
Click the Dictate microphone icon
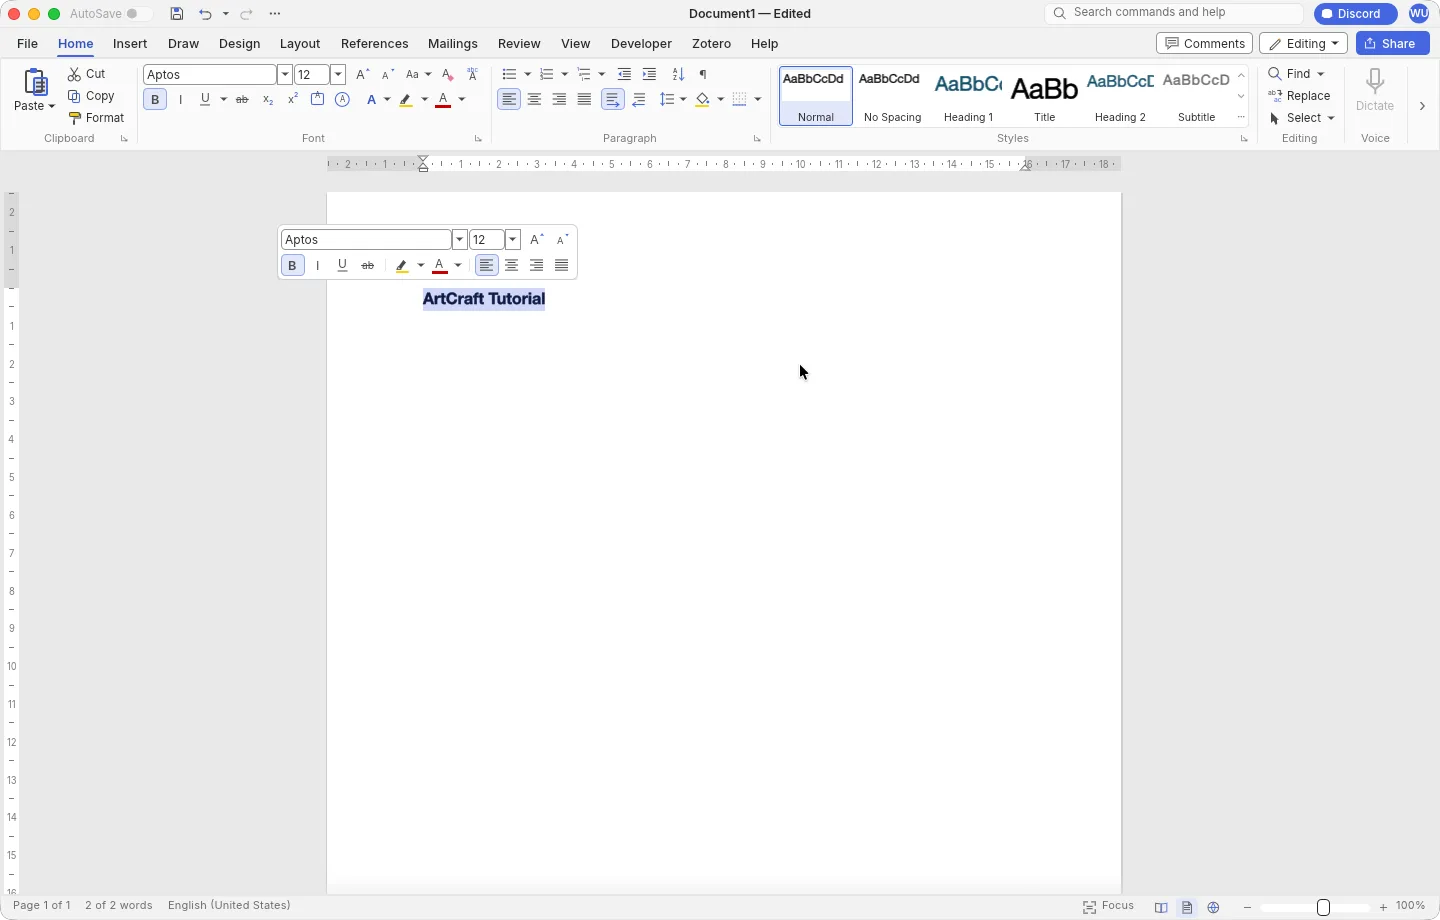[x=1376, y=82]
